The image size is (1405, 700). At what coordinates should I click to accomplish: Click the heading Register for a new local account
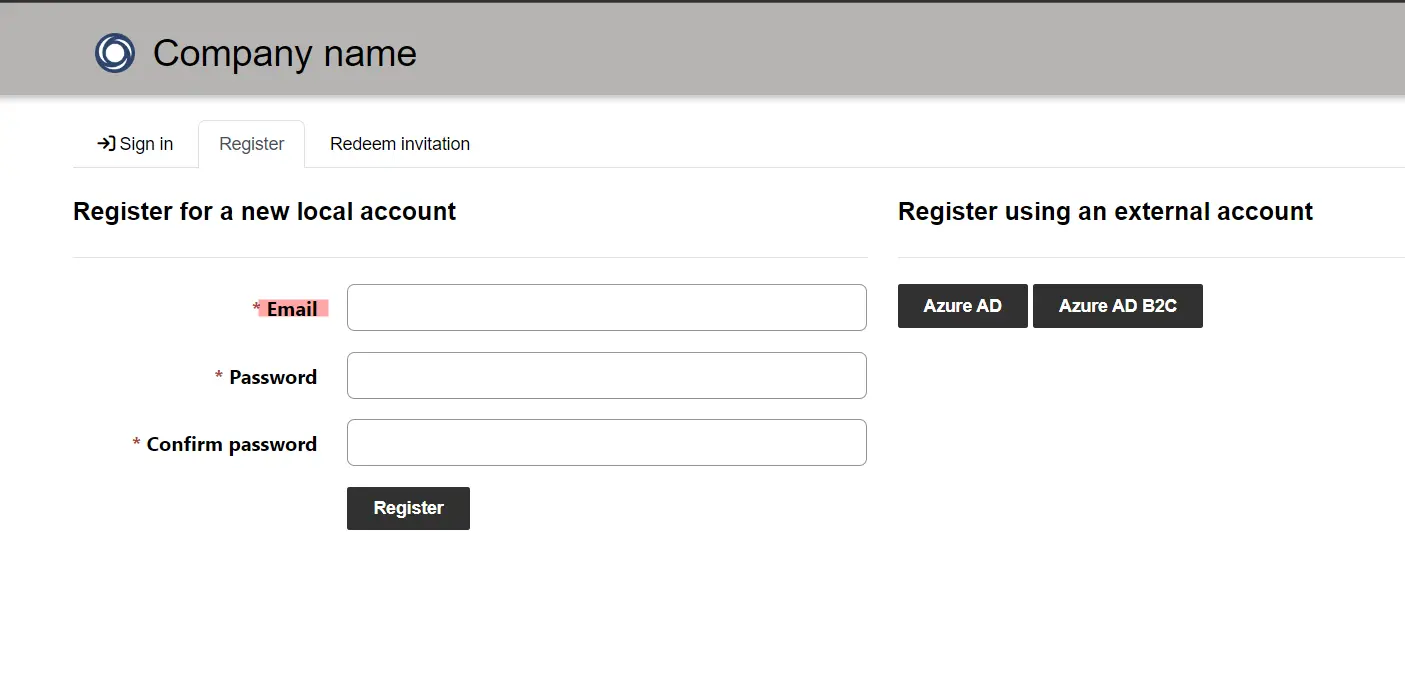(x=264, y=211)
